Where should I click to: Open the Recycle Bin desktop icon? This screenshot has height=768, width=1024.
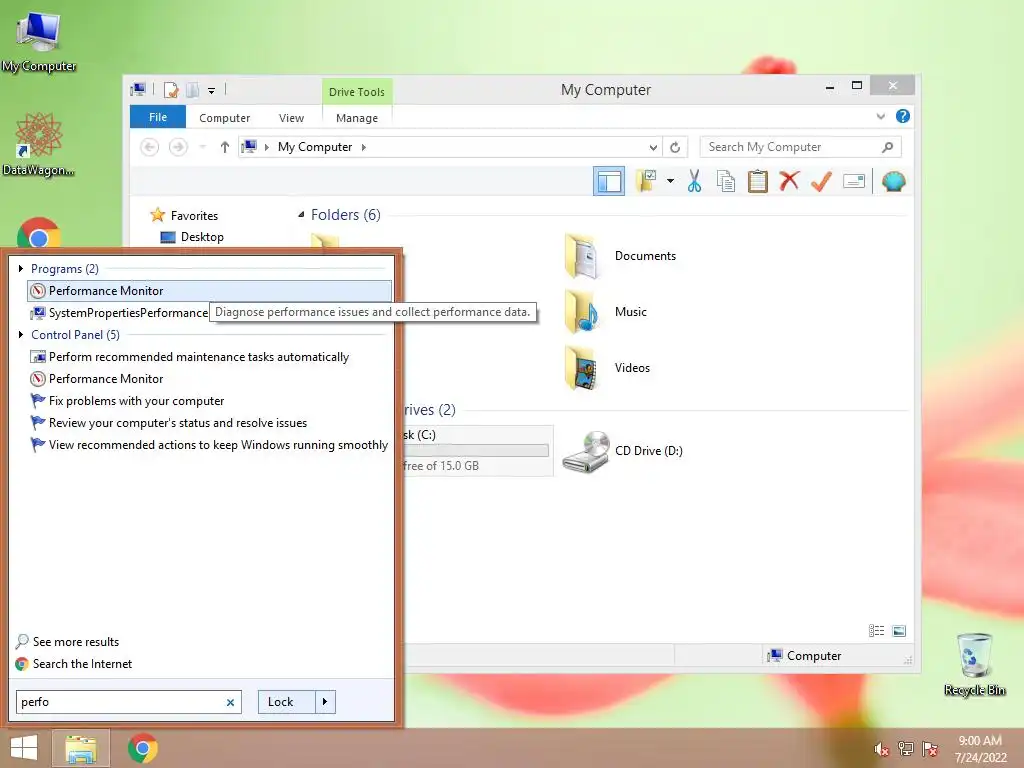[974, 664]
